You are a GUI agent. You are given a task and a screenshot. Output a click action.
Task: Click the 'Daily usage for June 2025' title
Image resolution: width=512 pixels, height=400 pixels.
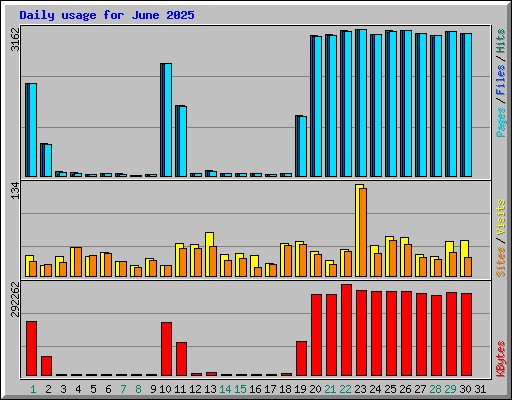(x=107, y=15)
